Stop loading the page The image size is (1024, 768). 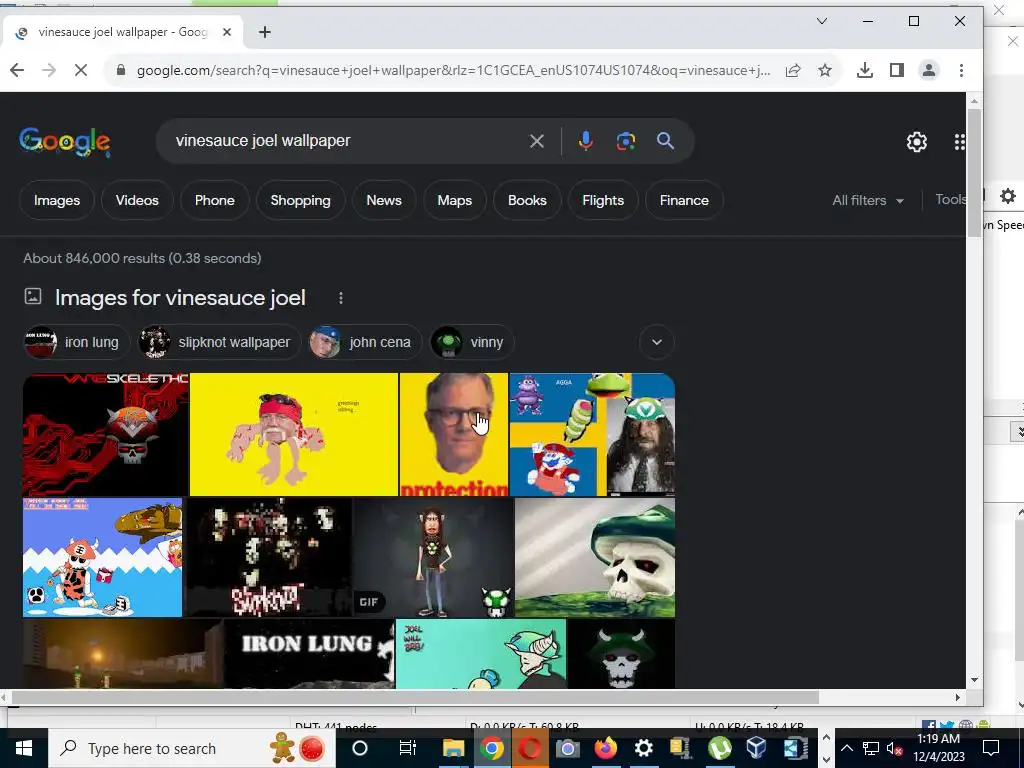[x=81, y=70]
